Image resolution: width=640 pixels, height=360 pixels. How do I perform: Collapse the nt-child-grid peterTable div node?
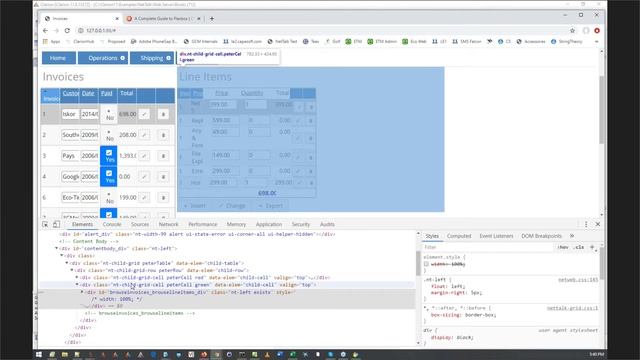click(x=67, y=263)
